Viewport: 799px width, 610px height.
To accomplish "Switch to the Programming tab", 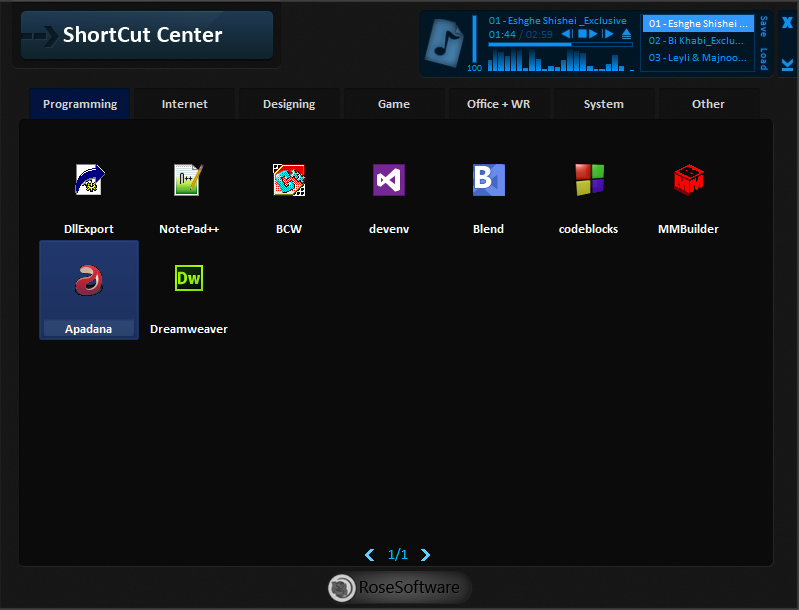I will pos(80,104).
